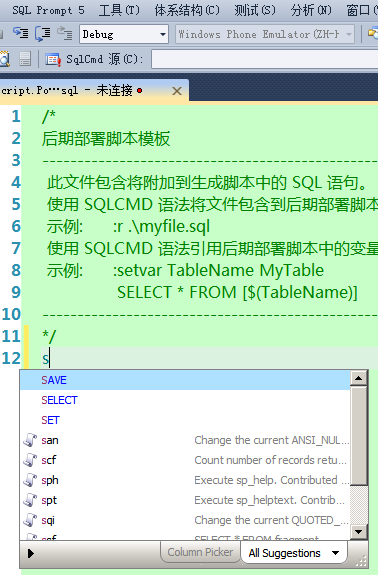Close the Script.Po...sql document tab
The height and width of the screenshot is (575, 378).
pos(177,91)
